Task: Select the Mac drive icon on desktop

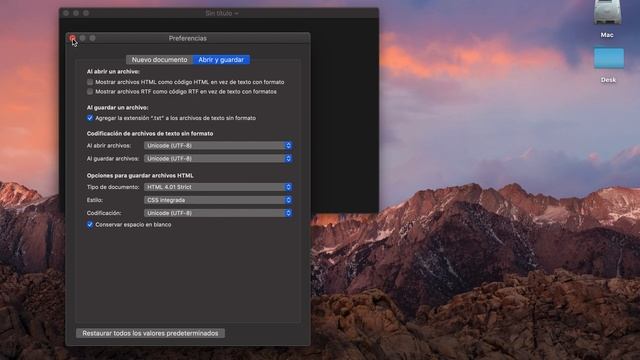Action: pyautogui.click(x=607, y=12)
